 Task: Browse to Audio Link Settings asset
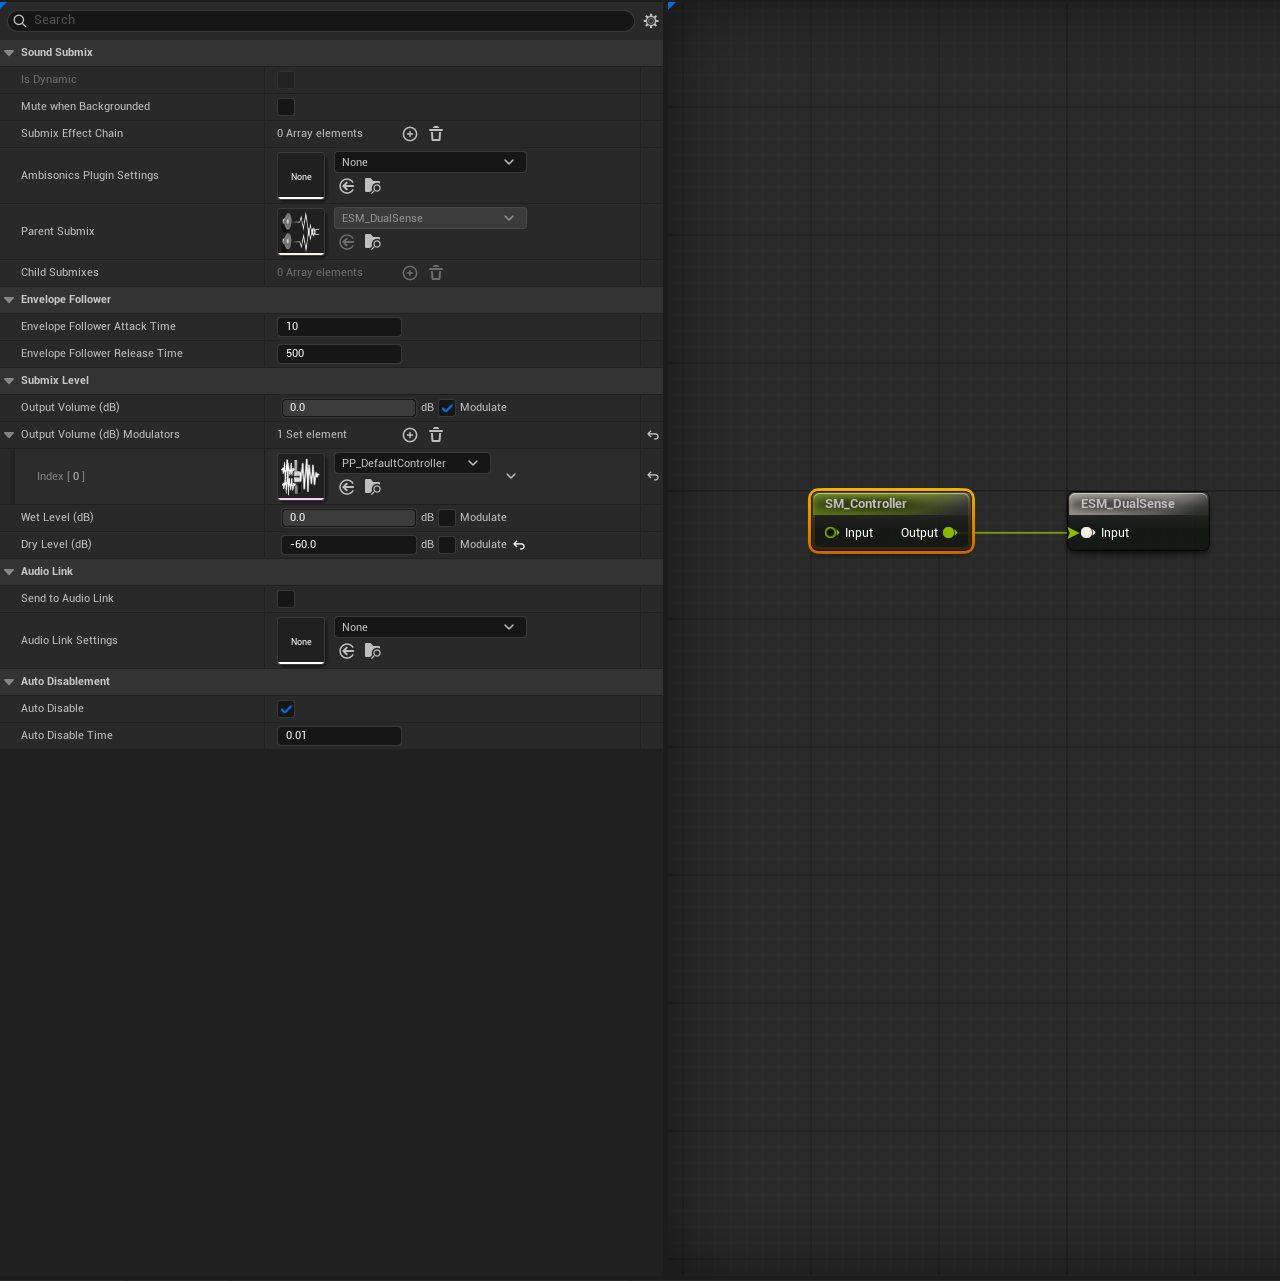tap(373, 651)
